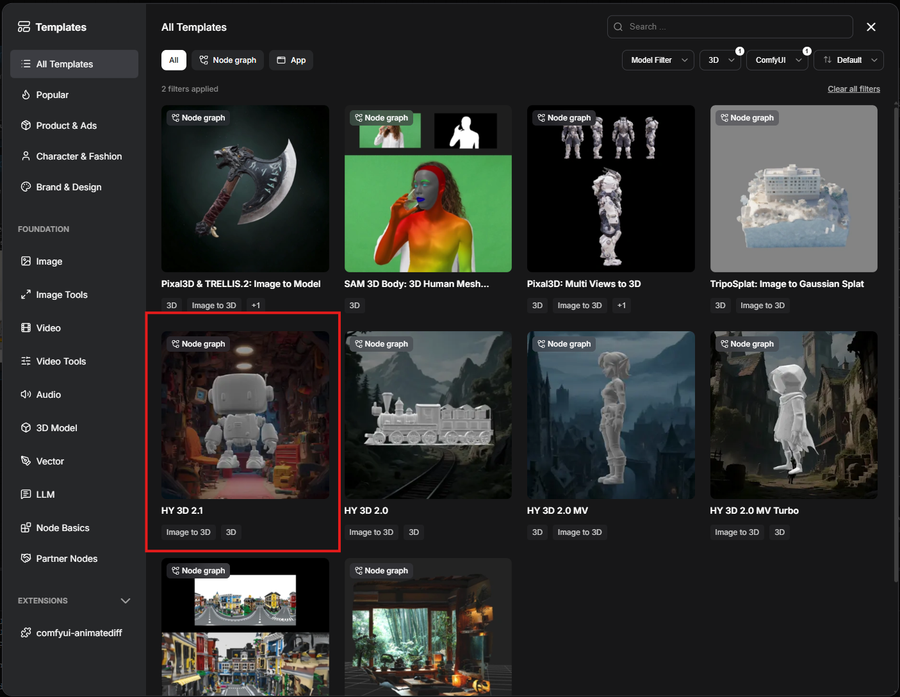
Task: Click the Video Tools icon
Action: click(x=26, y=361)
